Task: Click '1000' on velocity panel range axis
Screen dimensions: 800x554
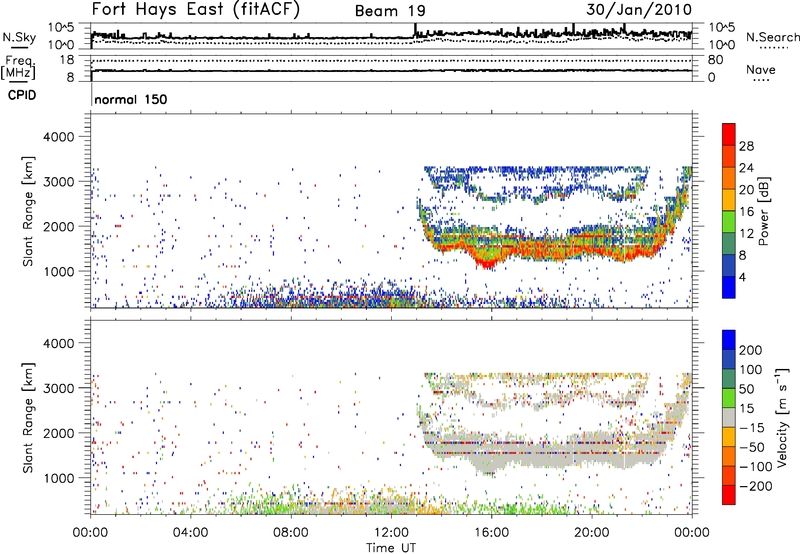Action: coord(59,478)
